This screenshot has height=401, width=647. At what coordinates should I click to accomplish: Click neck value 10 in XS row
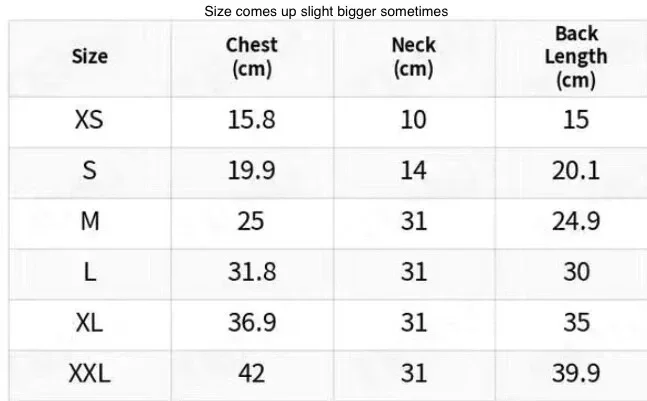(x=413, y=120)
